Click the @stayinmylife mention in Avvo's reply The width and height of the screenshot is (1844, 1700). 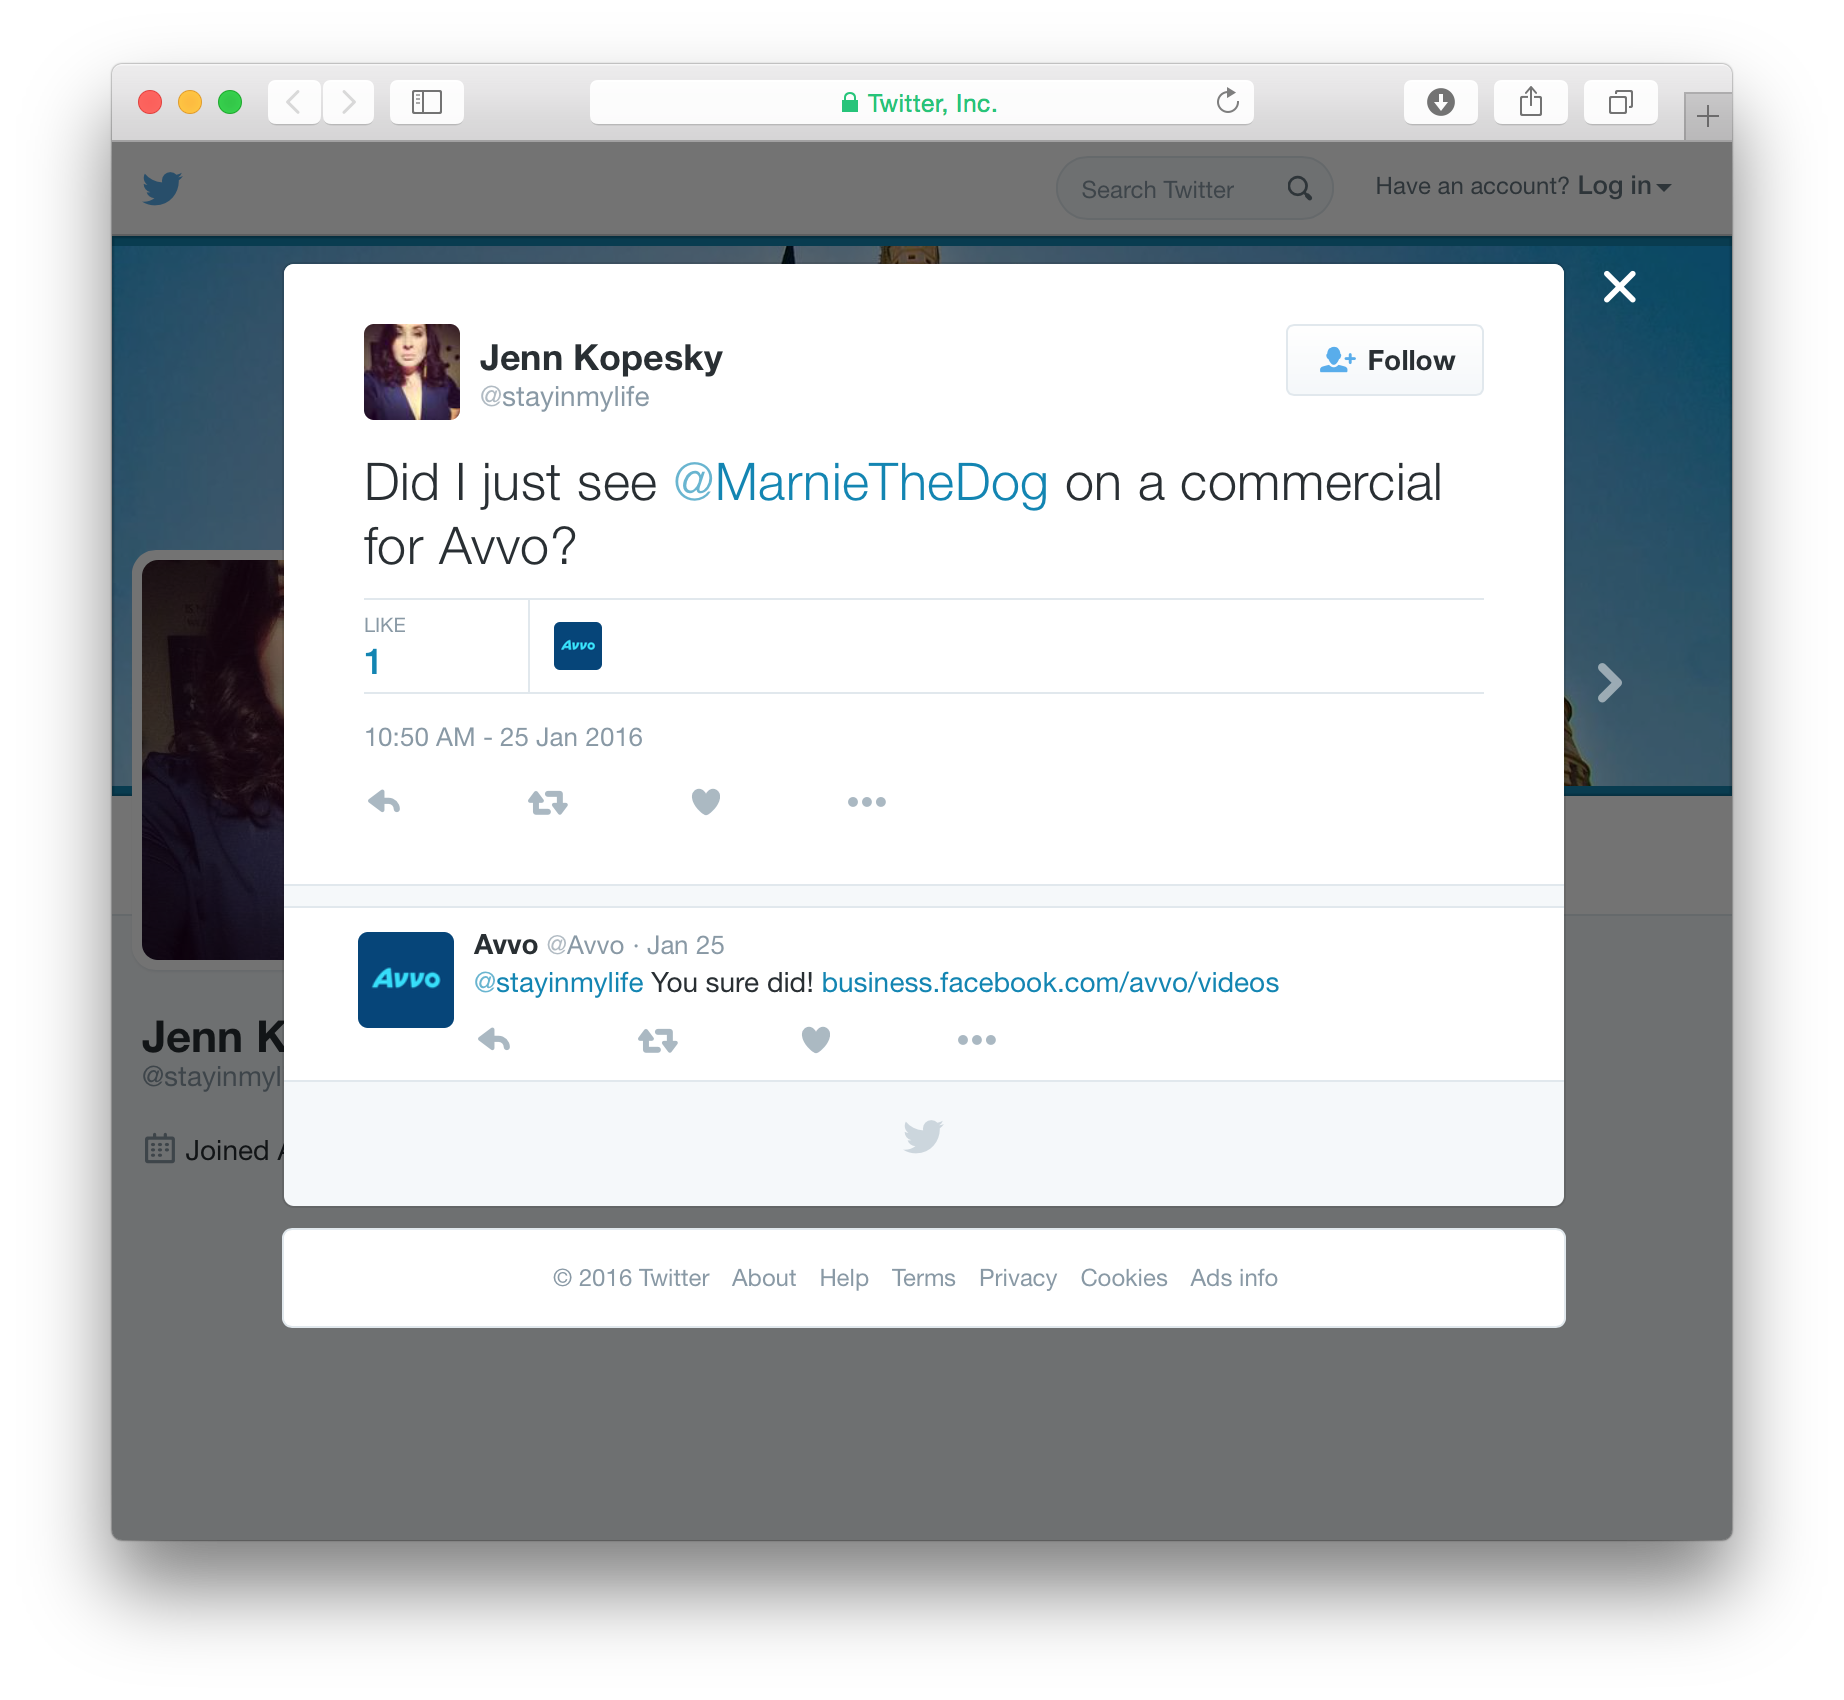(559, 983)
